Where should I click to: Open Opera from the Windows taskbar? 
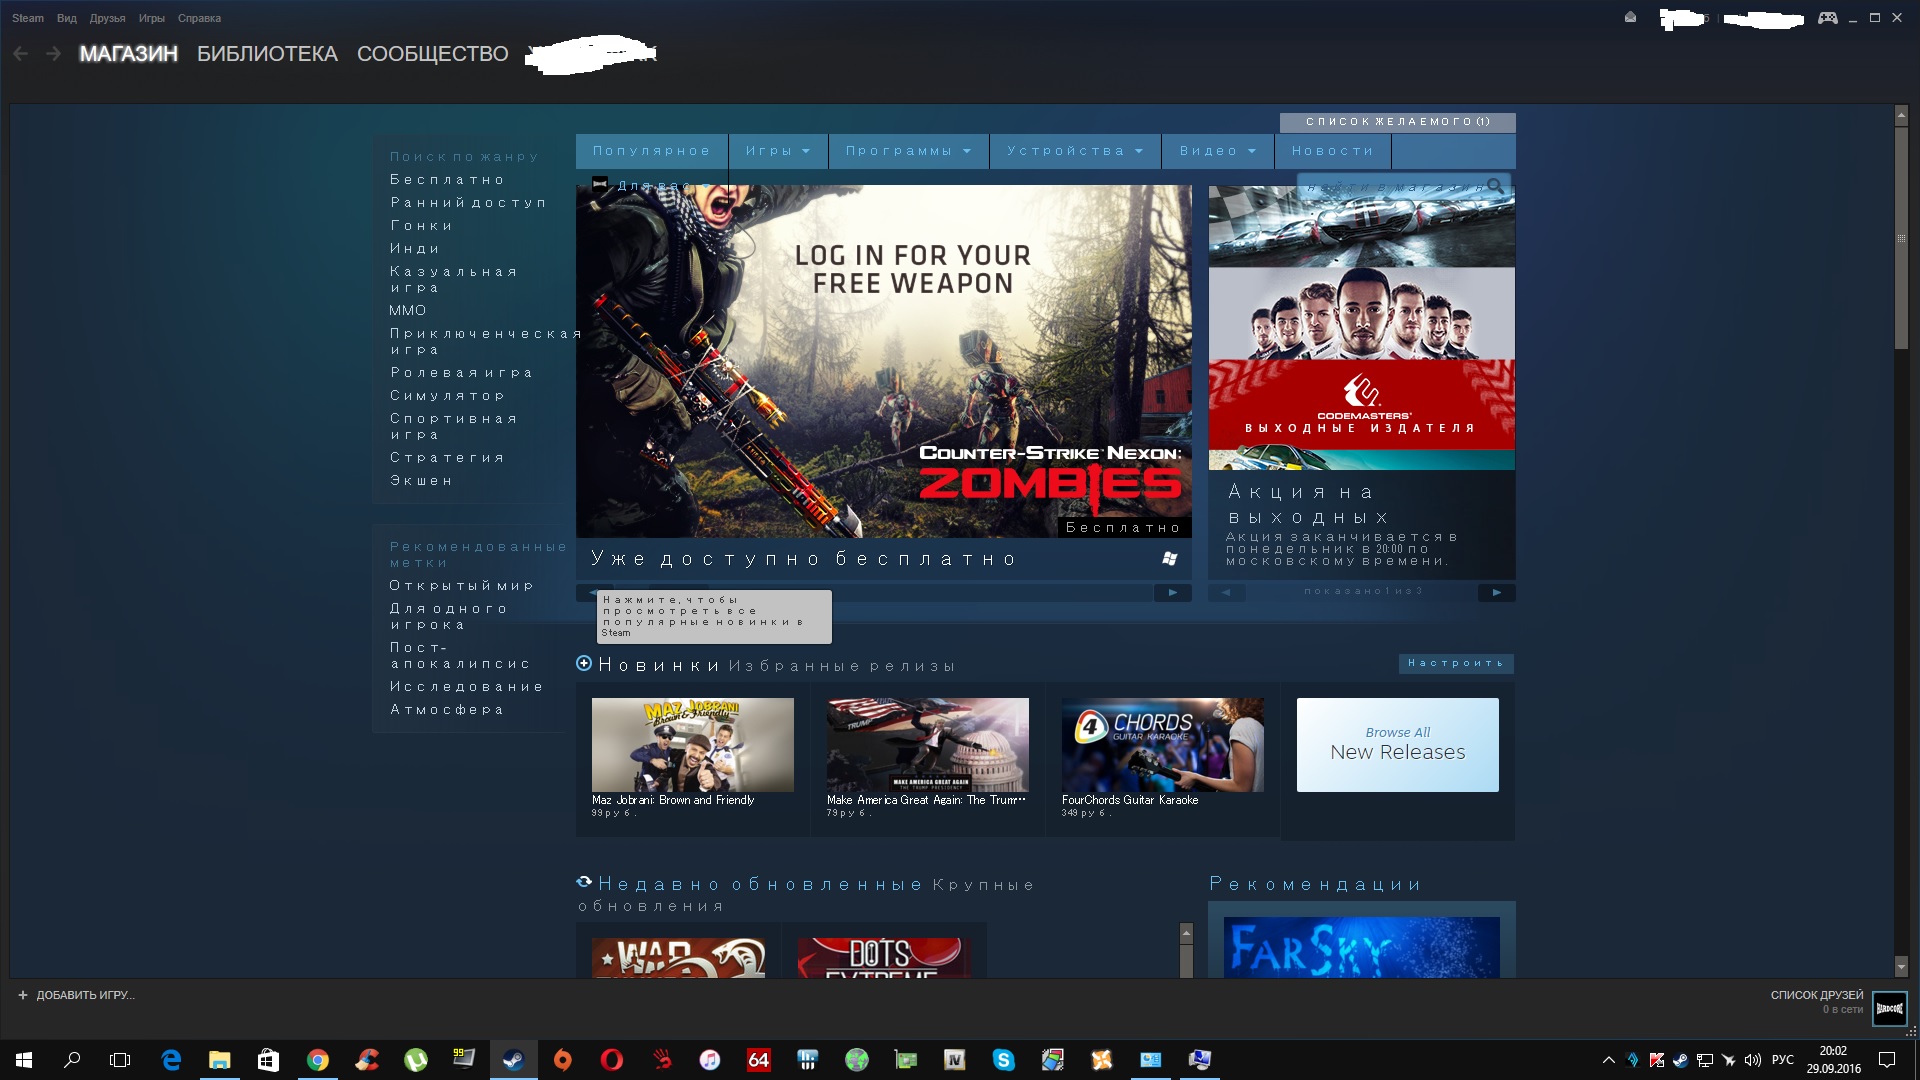(611, 1060)
